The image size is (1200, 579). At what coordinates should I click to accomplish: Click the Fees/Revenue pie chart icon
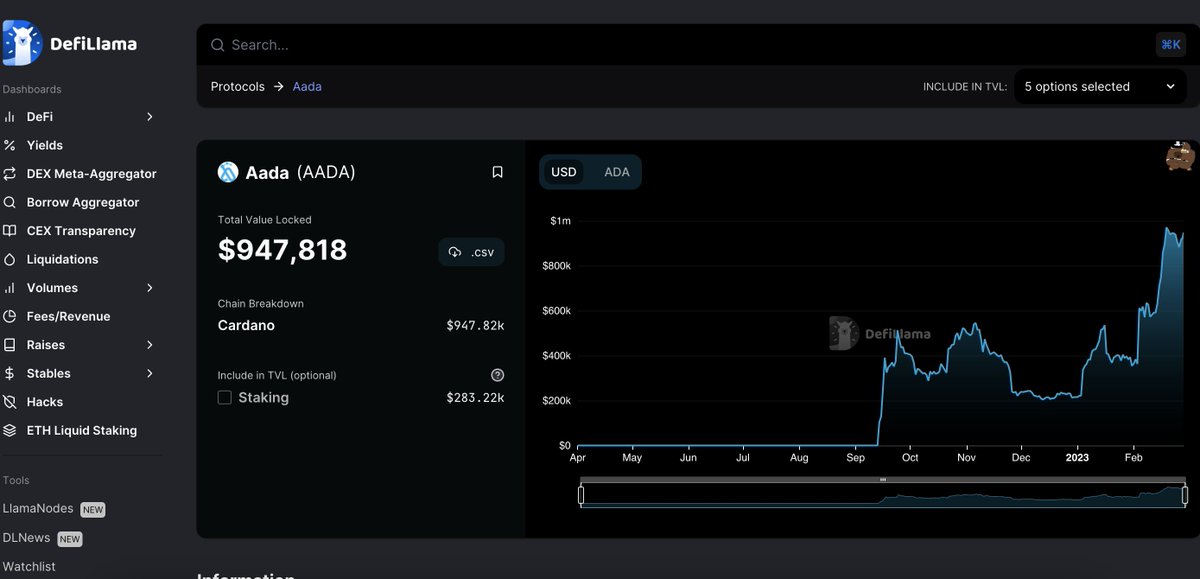point(9,316)
